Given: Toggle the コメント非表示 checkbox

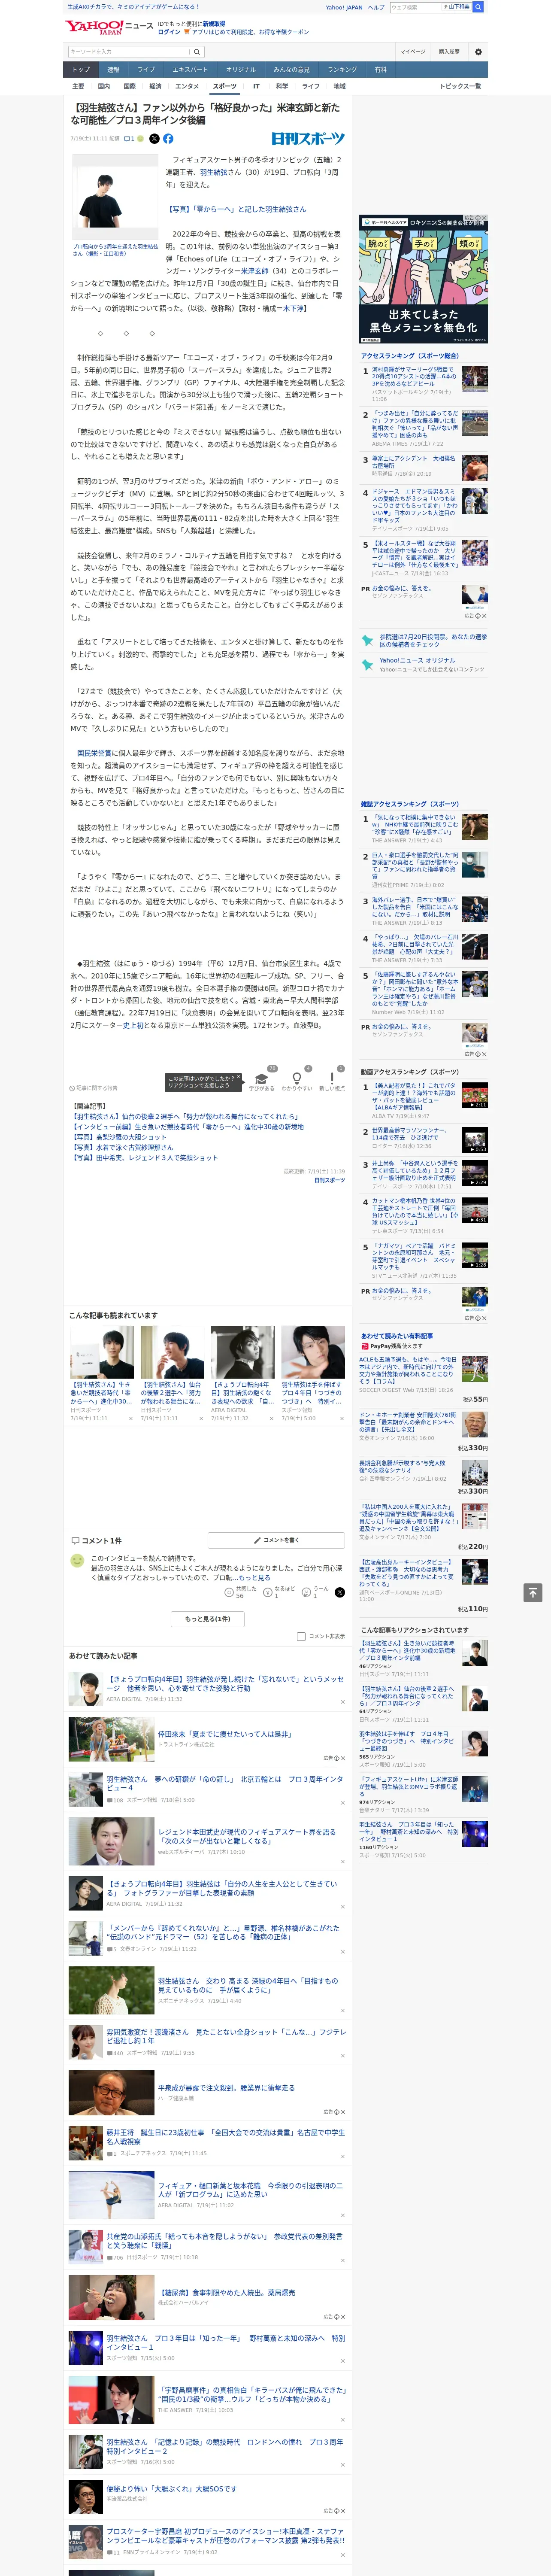Looking at the screenshot, I should 301,1636.
